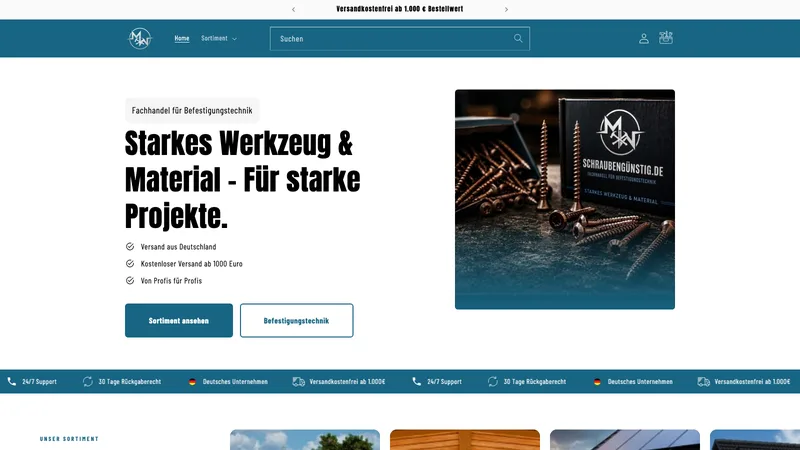Viewport: 800px width, 450px height.
Task: Click the site logo in the header
Action: 140,38
